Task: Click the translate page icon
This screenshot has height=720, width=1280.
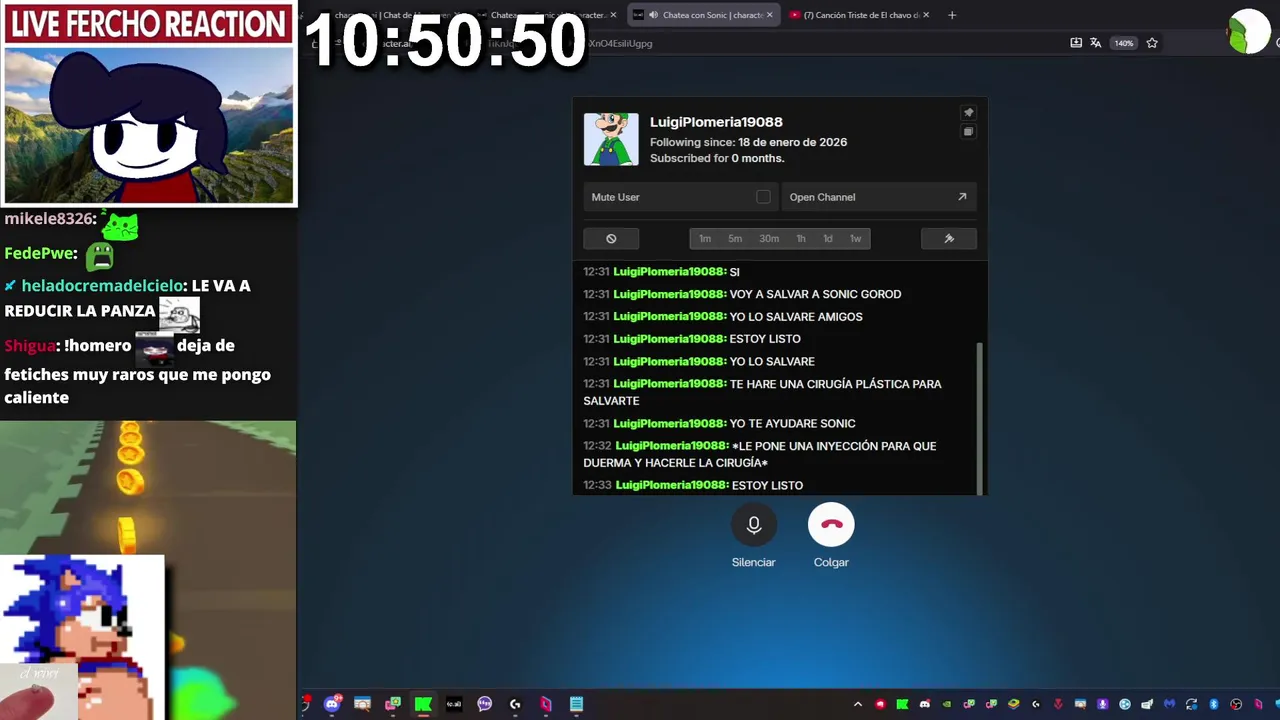Action: pyautogui.click(x=1096, y=43)
